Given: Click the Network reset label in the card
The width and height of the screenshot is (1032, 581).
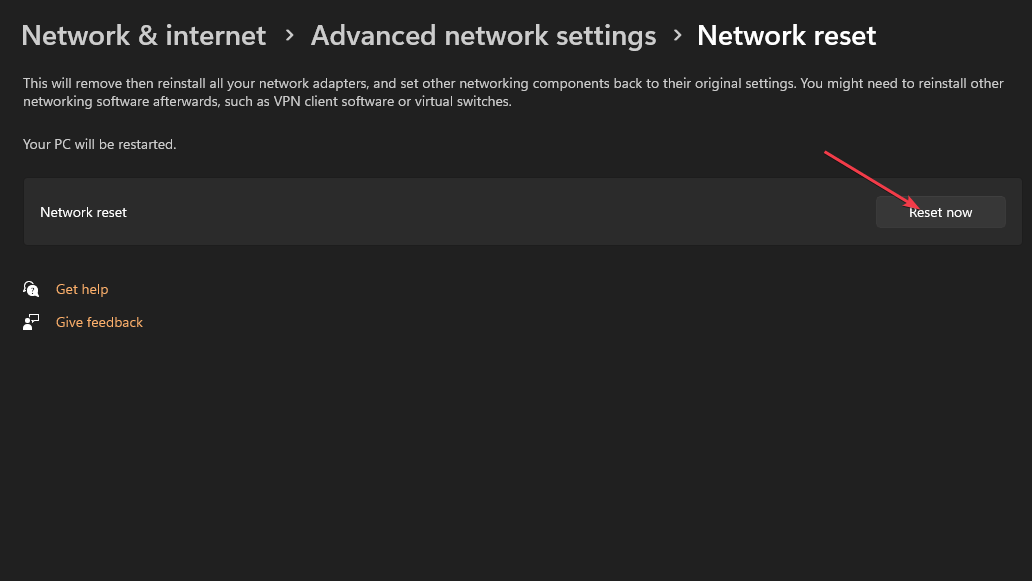Looking at the screenshot, I should coord(83,211).
